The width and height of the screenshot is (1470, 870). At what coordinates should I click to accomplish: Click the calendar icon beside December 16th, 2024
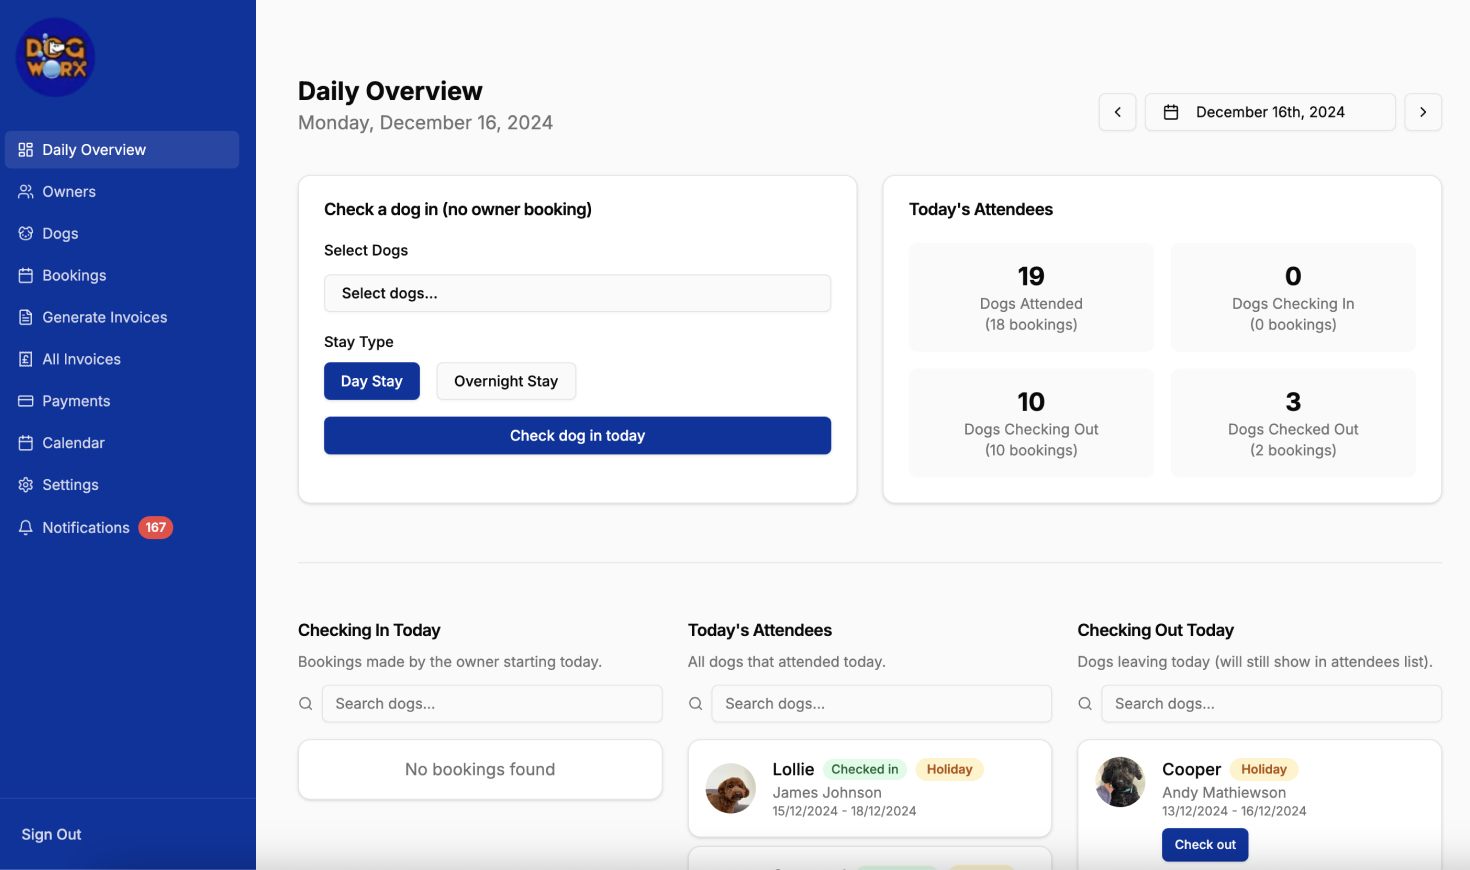1170,112
